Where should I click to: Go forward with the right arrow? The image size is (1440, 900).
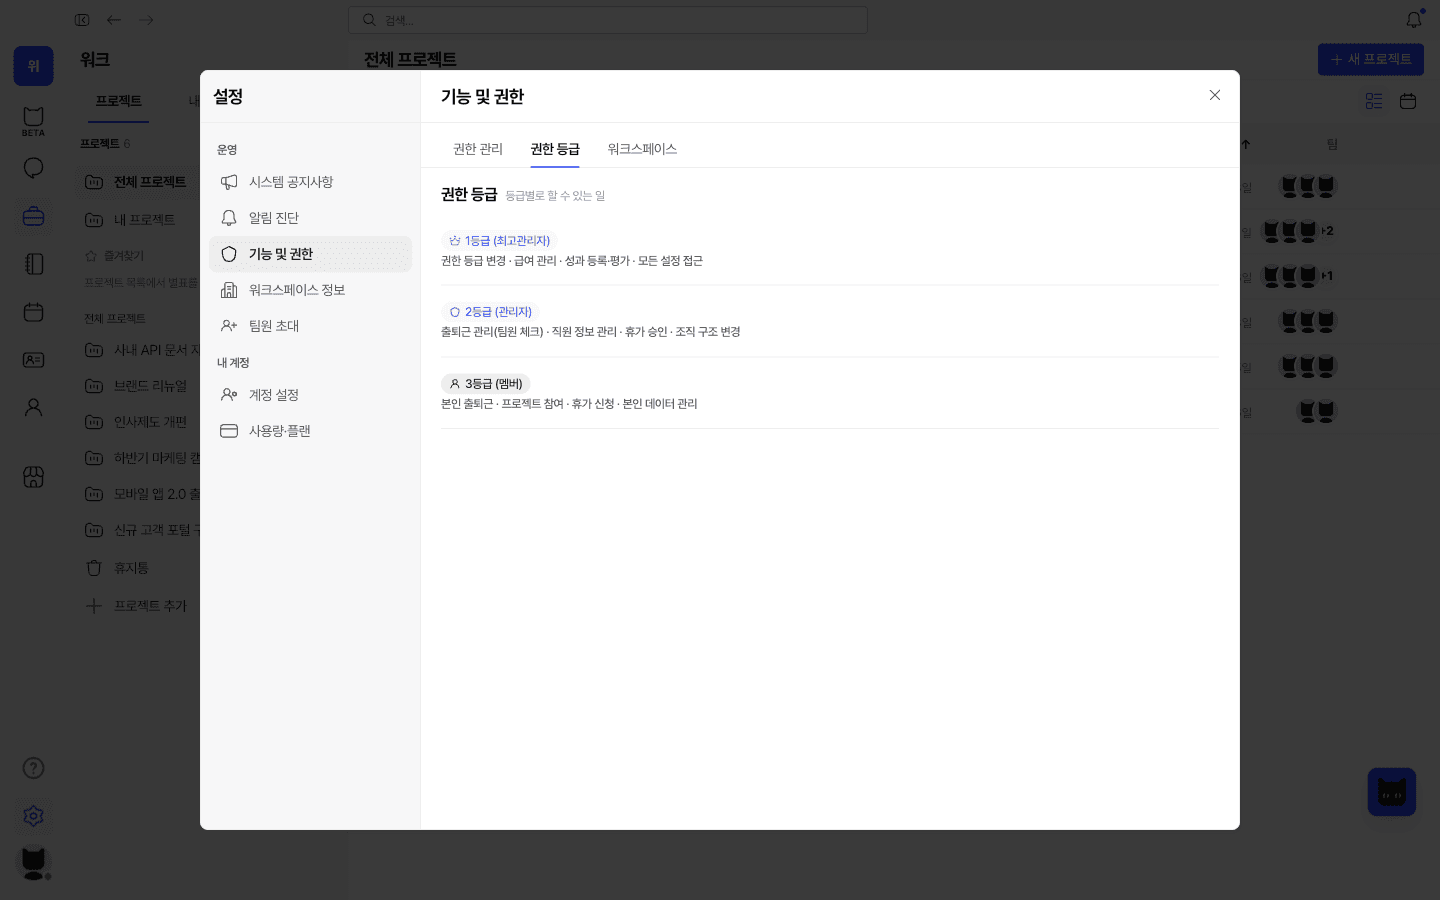coord(146,20)
